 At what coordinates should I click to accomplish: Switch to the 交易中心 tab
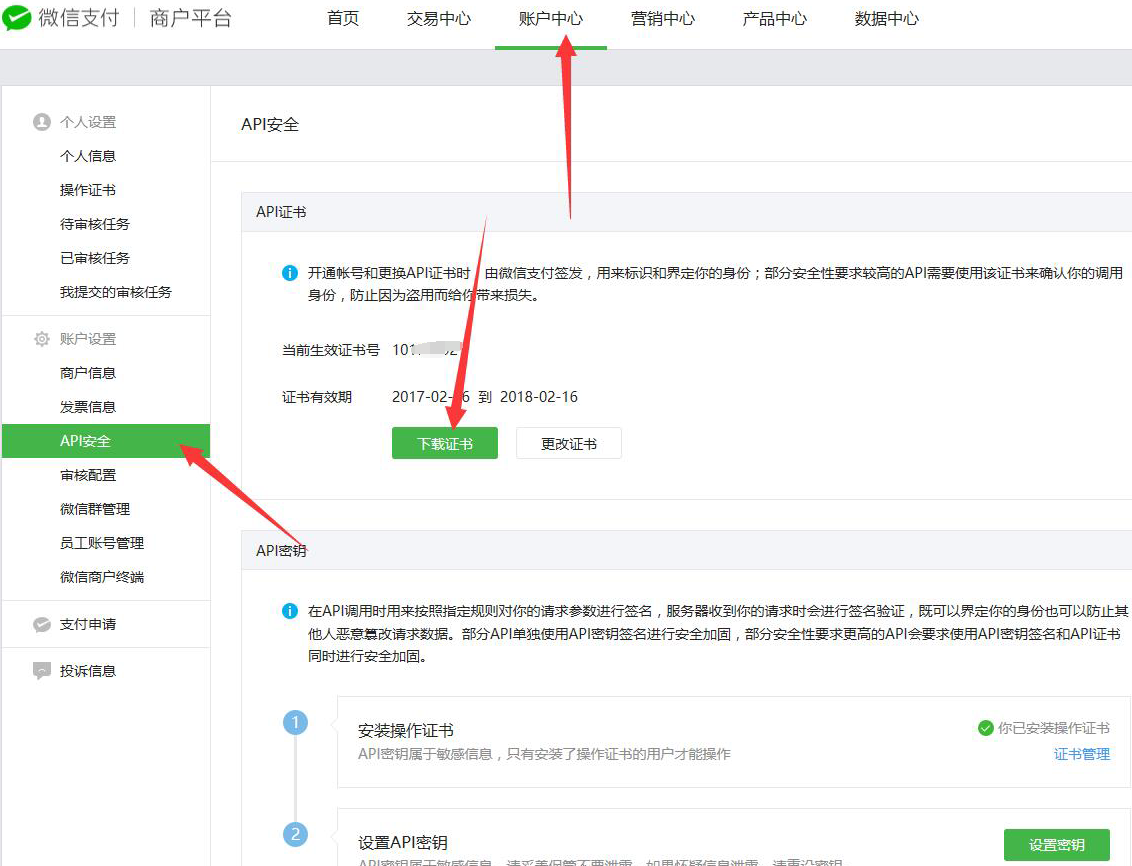pos(439,19)
